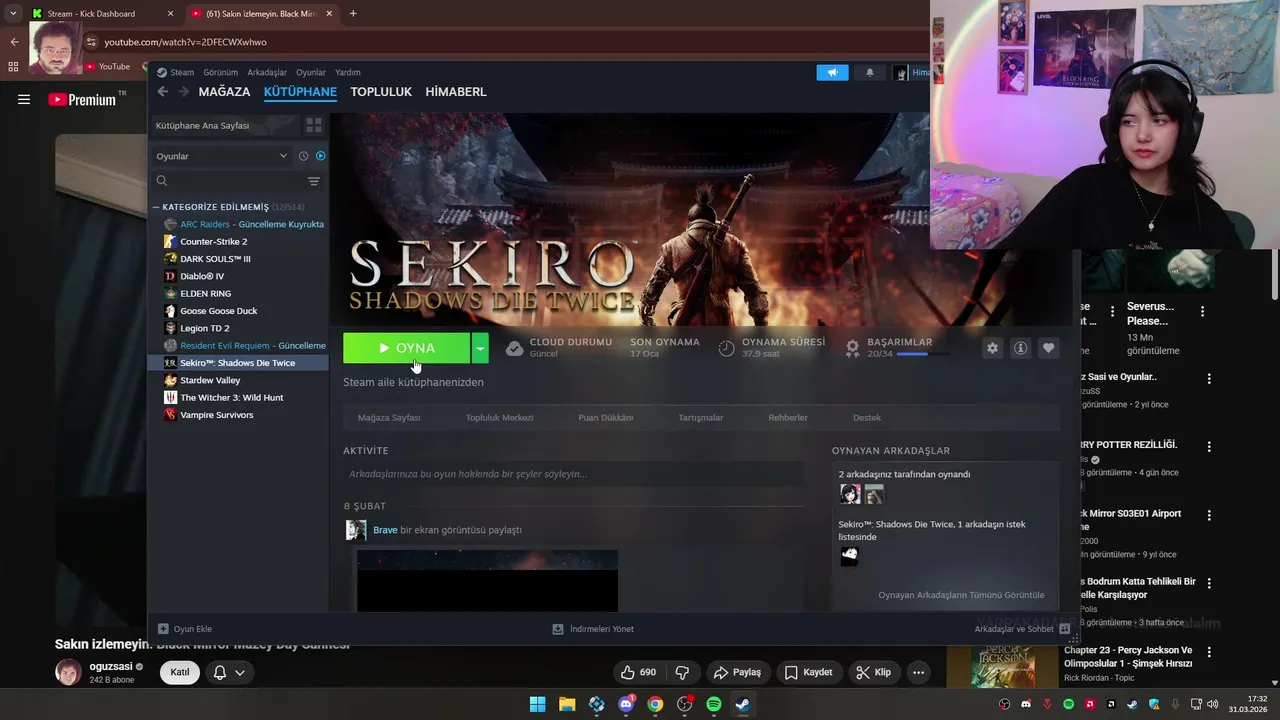Switch to the MAĞAZA tab

(x=224, y=91)
